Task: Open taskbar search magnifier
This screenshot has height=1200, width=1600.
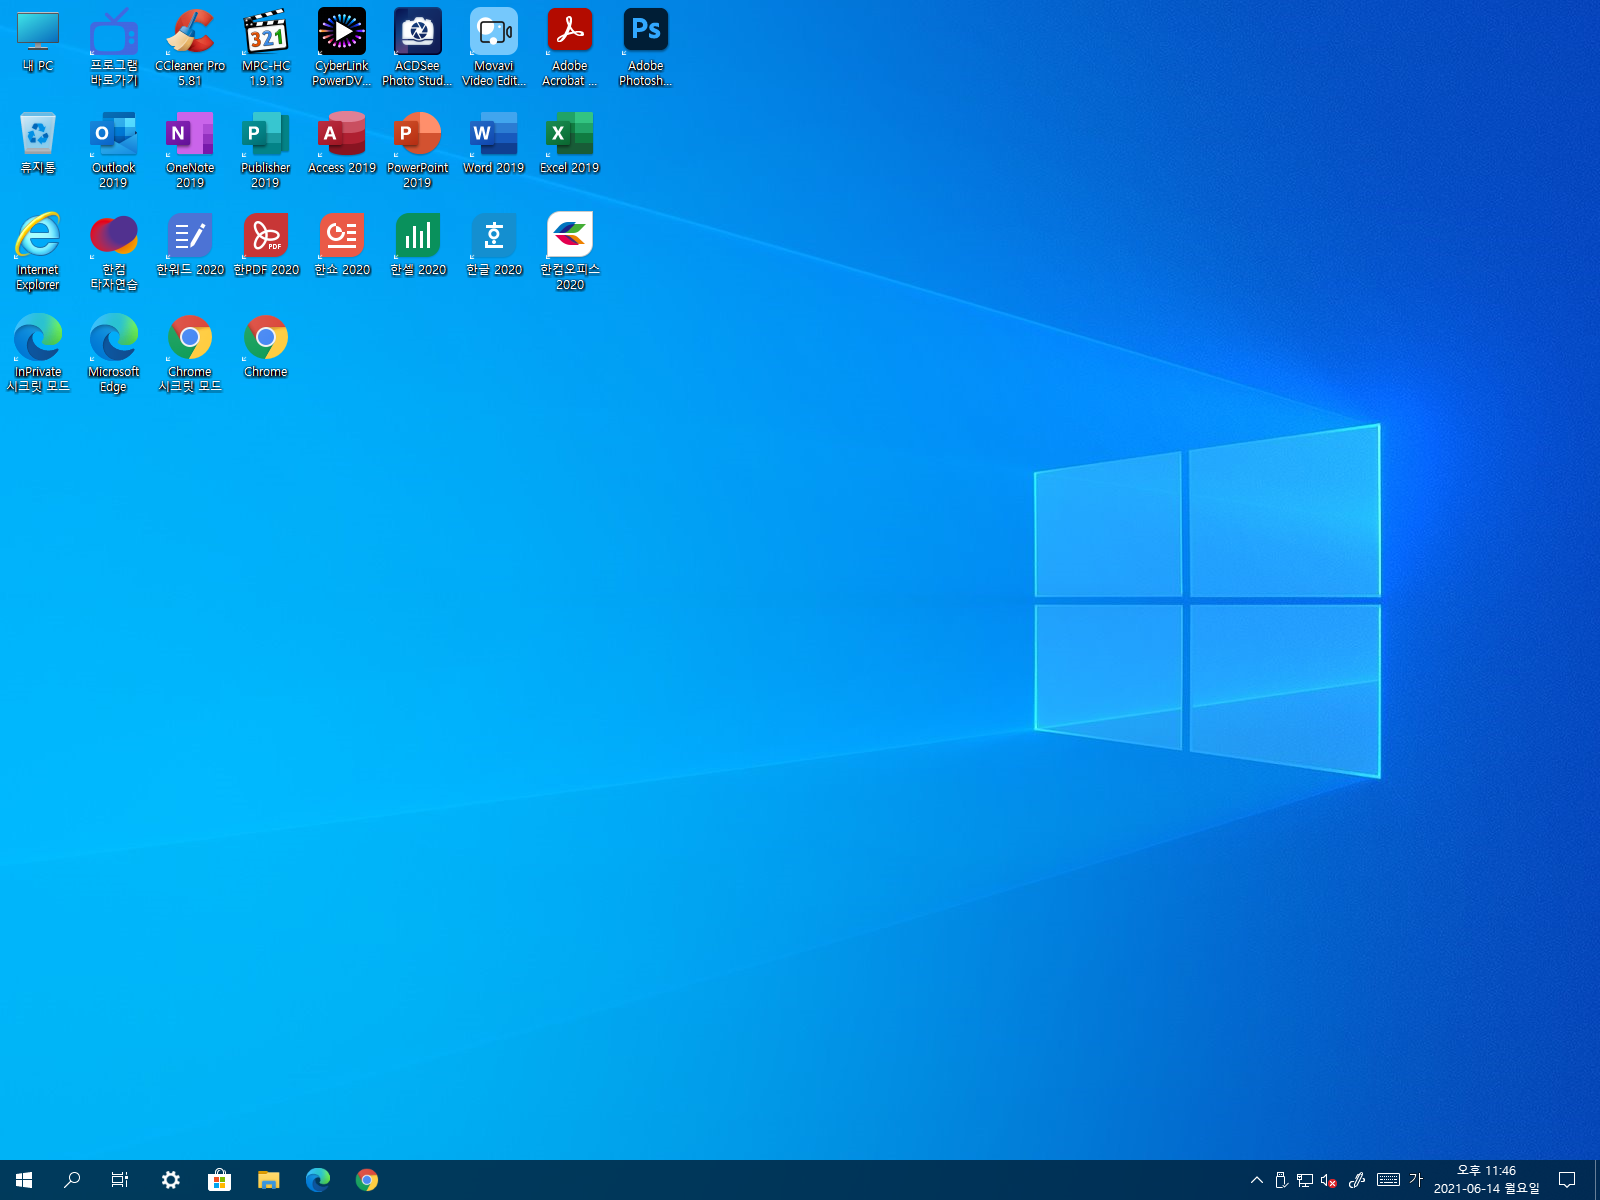Action: (72, 1180)
